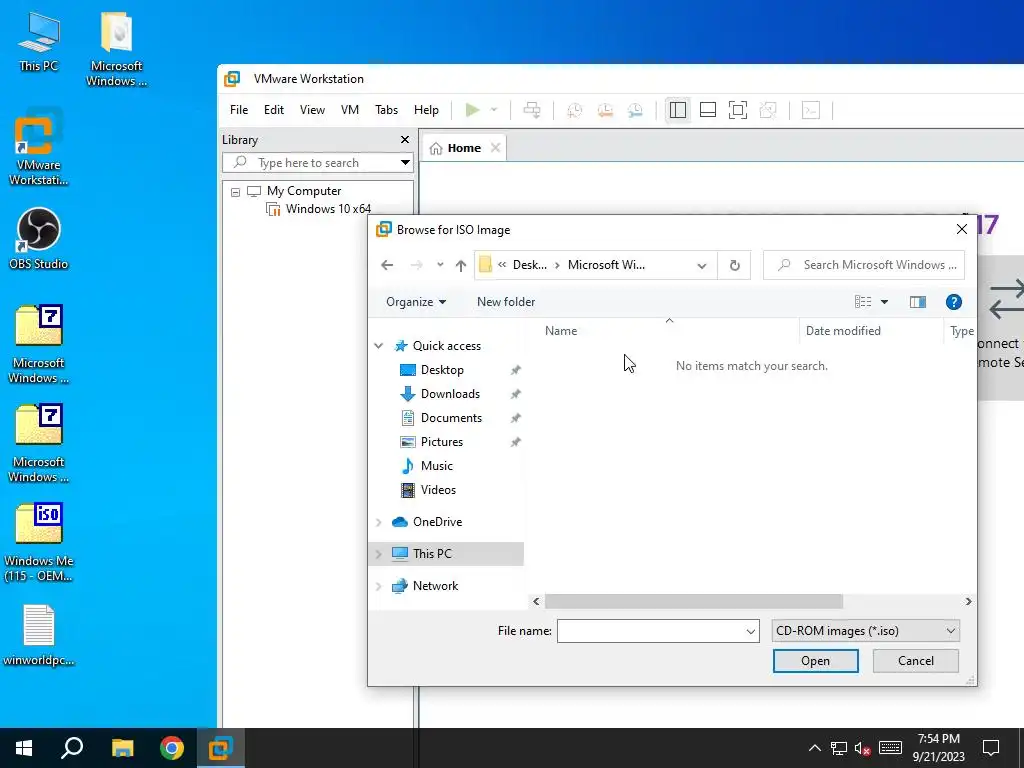Collapse the My Computer tree node

point(235,192)
